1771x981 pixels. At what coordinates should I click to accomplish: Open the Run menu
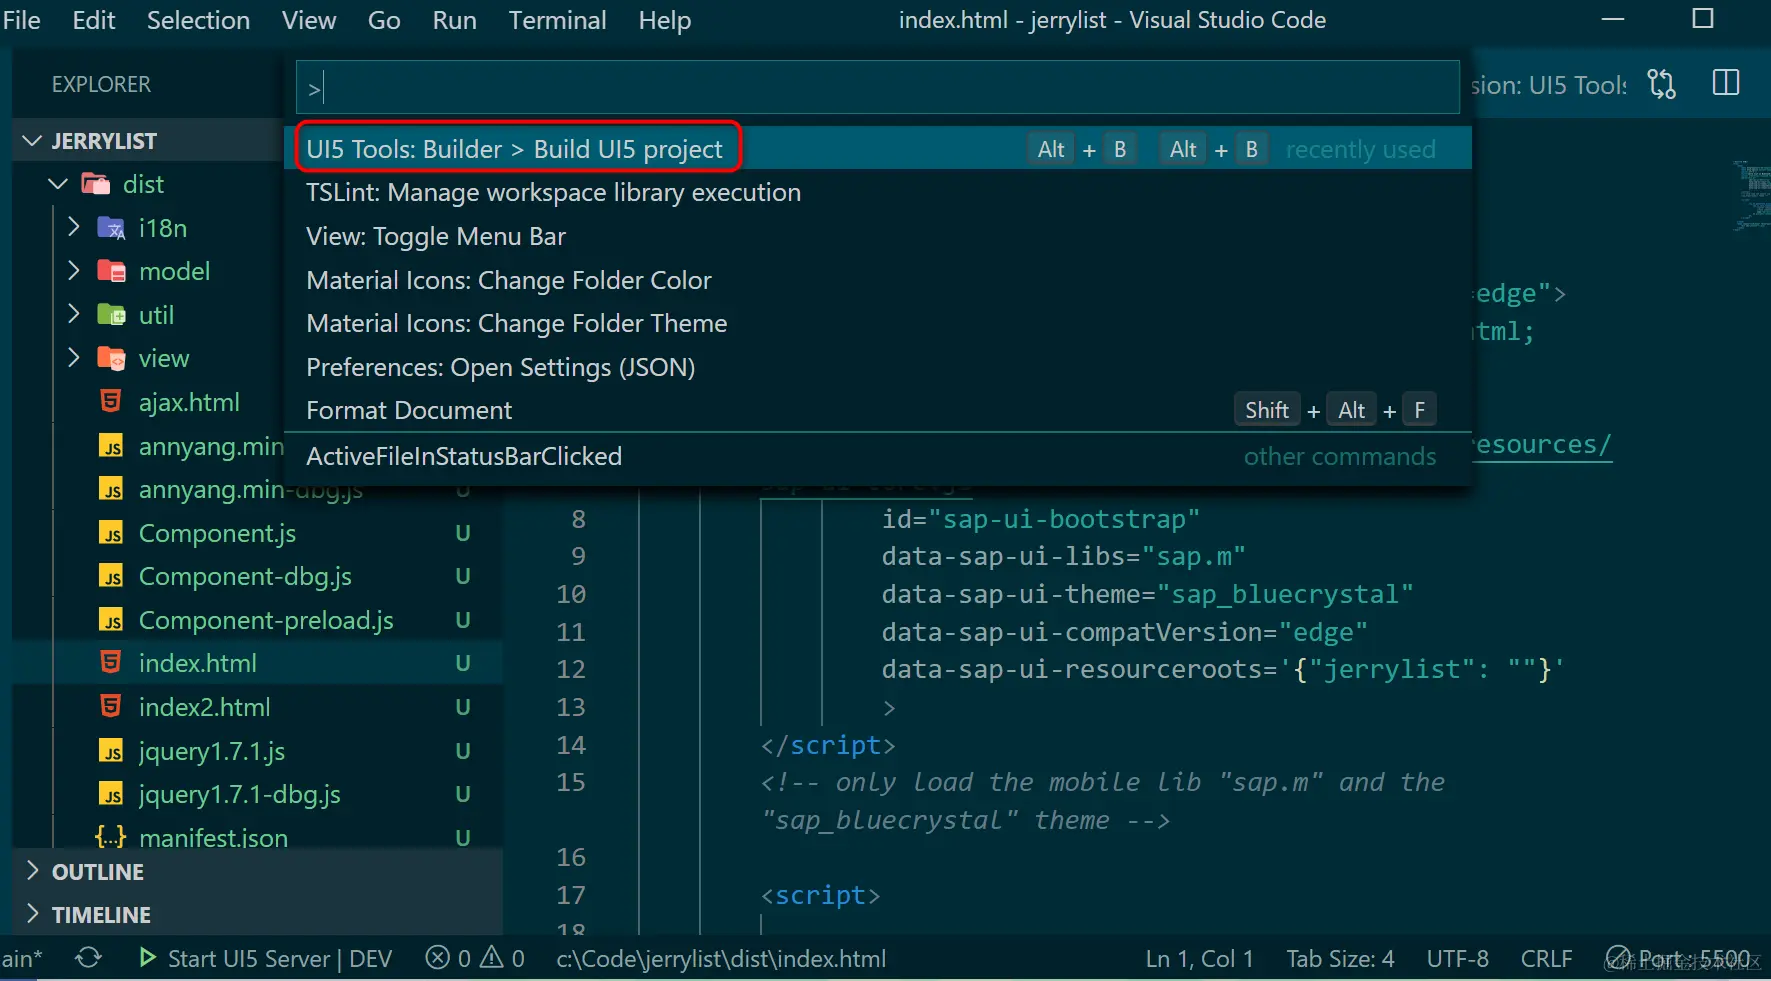(x=454, y=20)
